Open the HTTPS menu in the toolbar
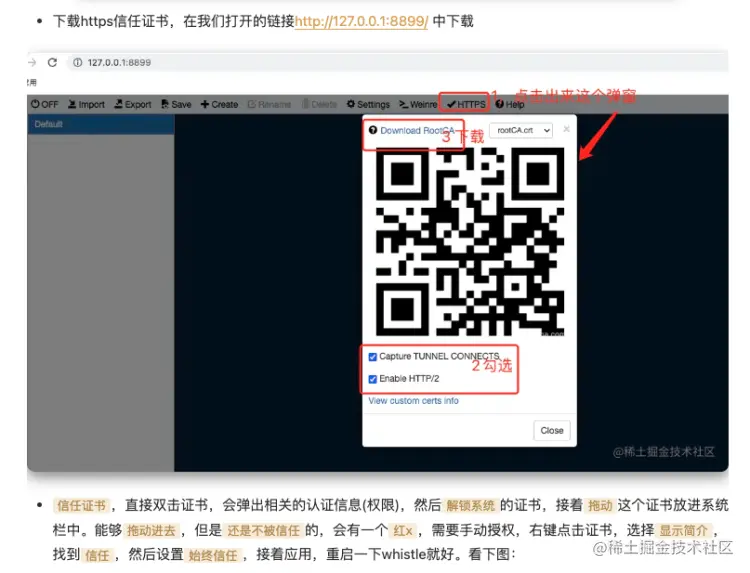Image resolution: width=750 pixels, height=573 pixels. (x=466, y=104)
